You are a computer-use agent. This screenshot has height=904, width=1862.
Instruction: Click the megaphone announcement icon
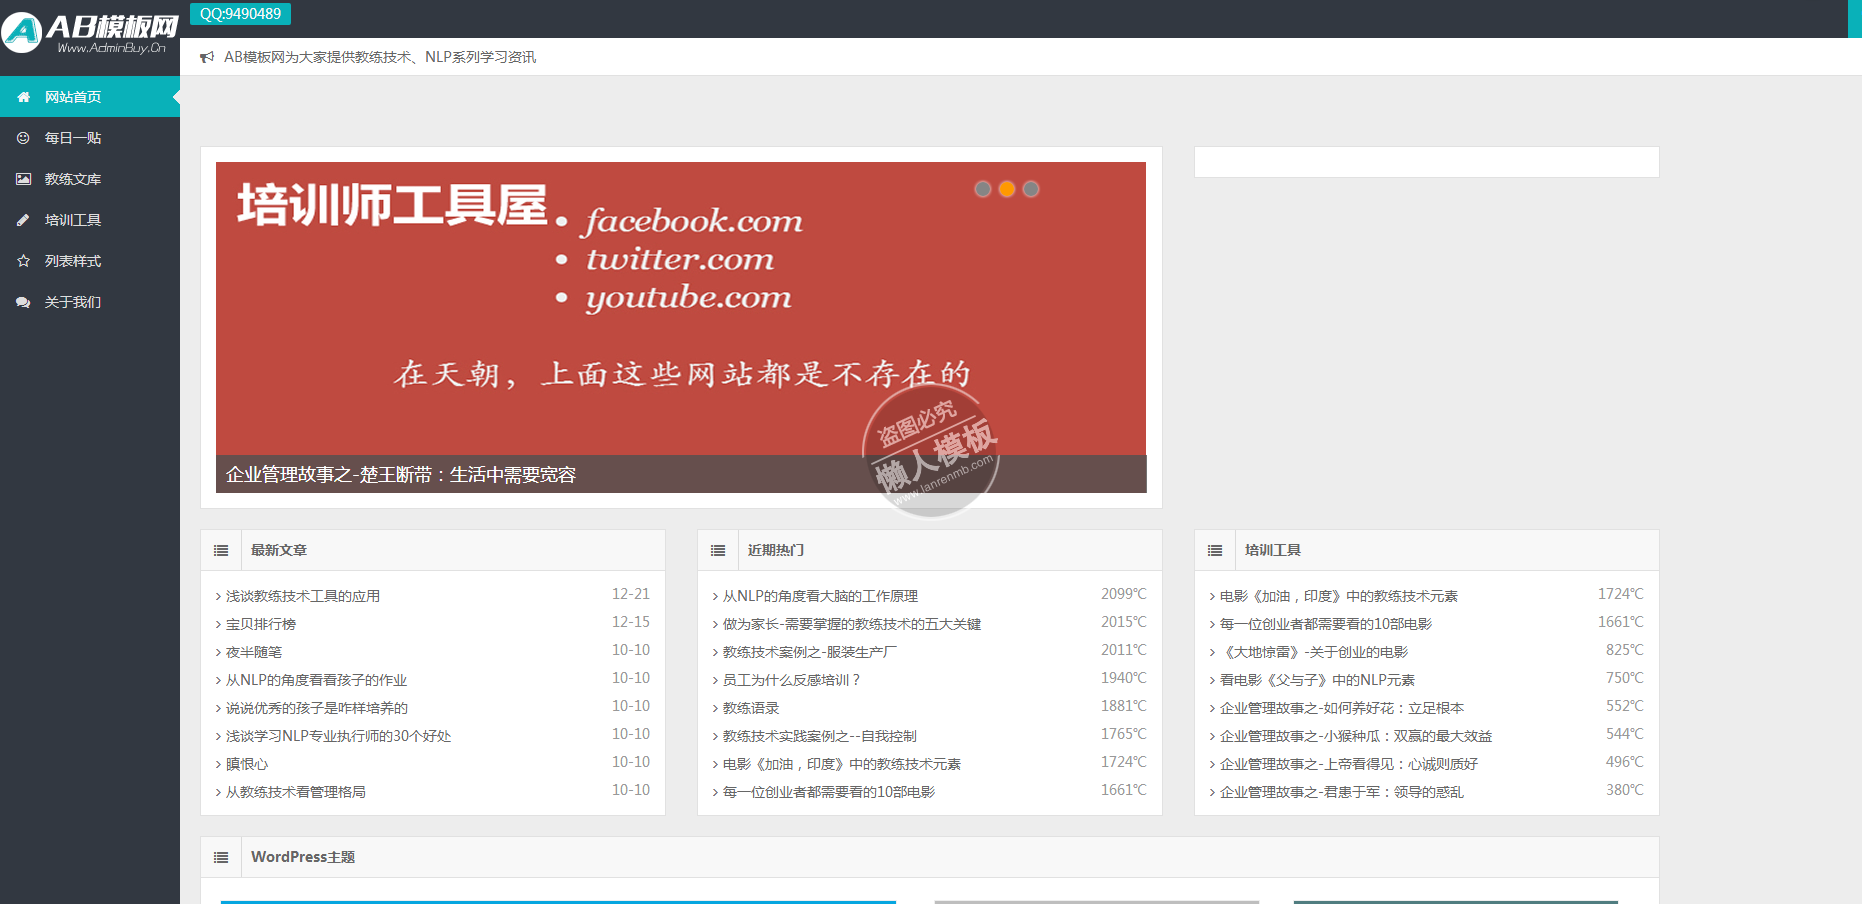(x=207, y=57)
